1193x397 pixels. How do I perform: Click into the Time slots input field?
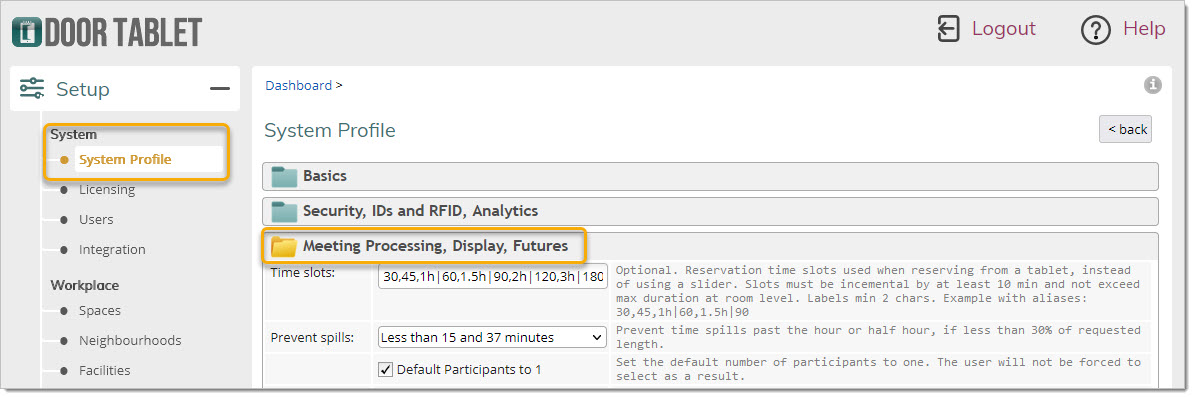[x=492, y=277]
